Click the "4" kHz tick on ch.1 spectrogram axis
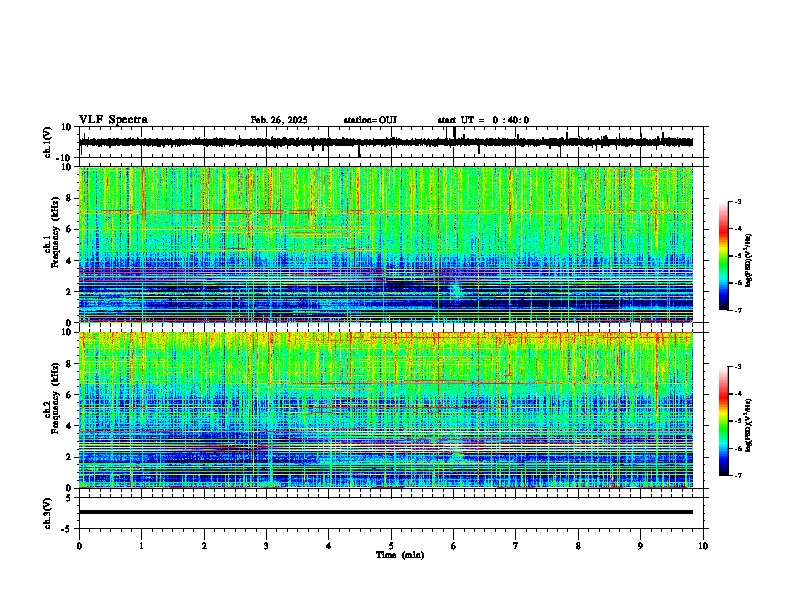Screen dimensions: 792x612 click(70, 261)
